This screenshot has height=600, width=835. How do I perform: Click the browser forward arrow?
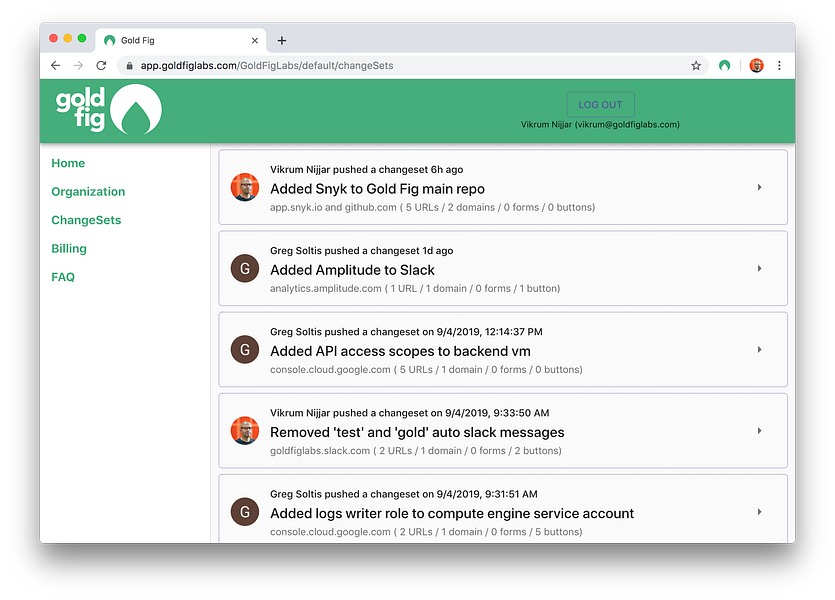coord(78,65)
